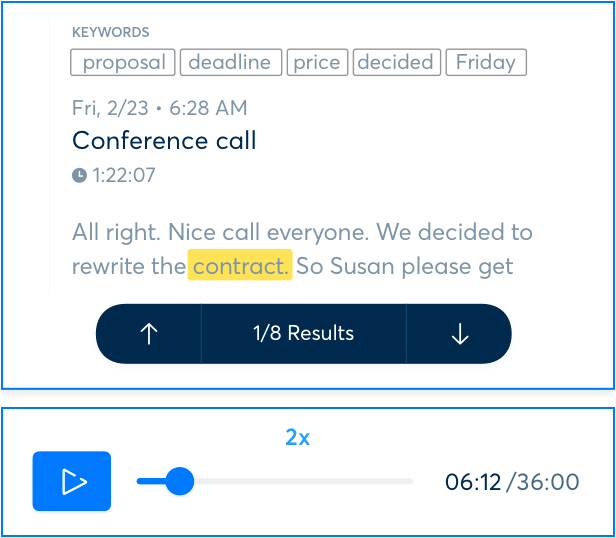Change the 2x playback speed
Viewport: 616px width, 538px height.
tap(297, 437)
